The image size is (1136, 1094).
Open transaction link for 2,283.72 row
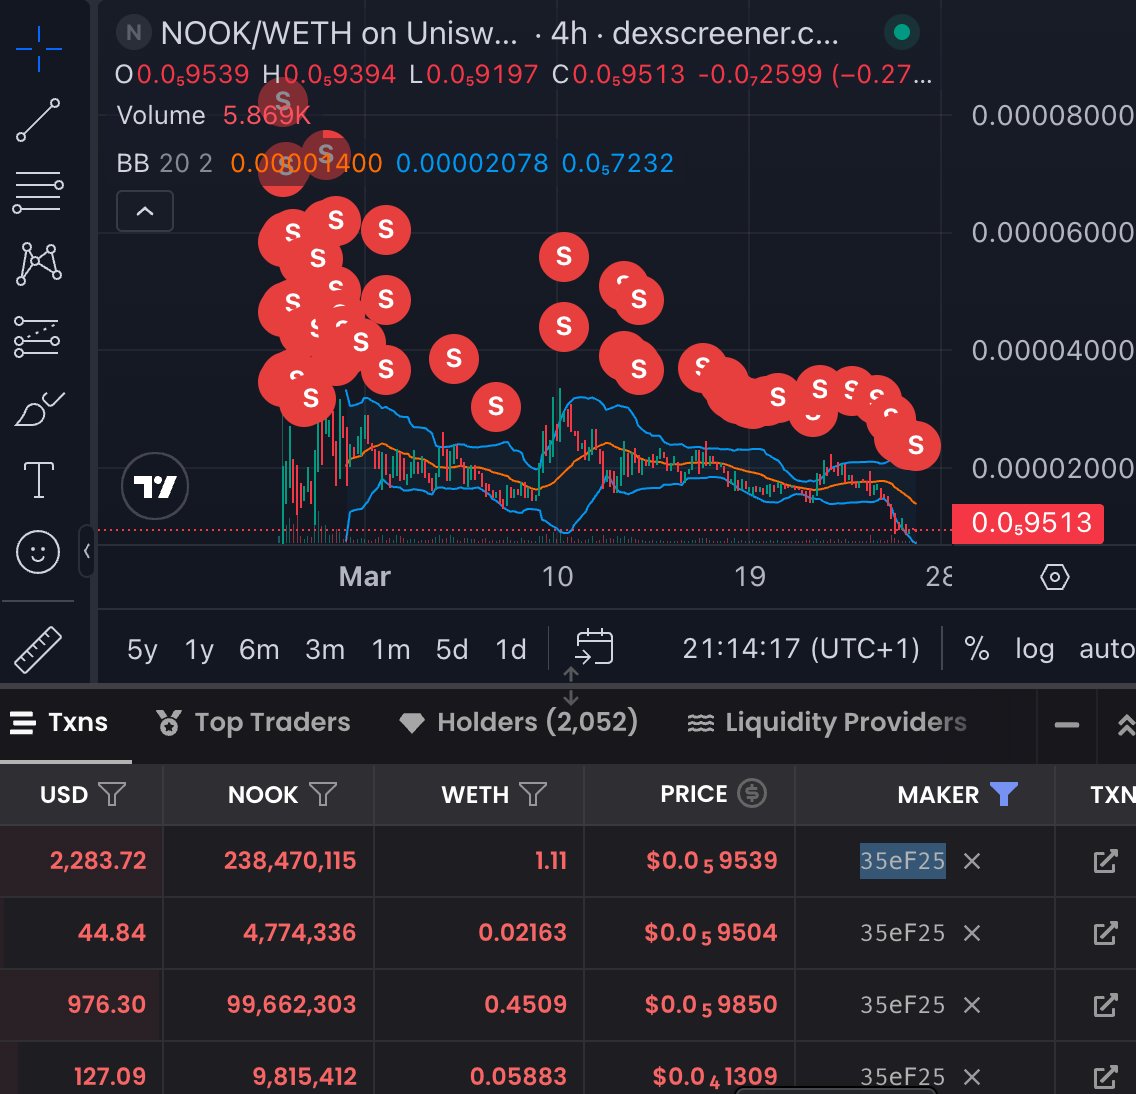pos(1106,861)
